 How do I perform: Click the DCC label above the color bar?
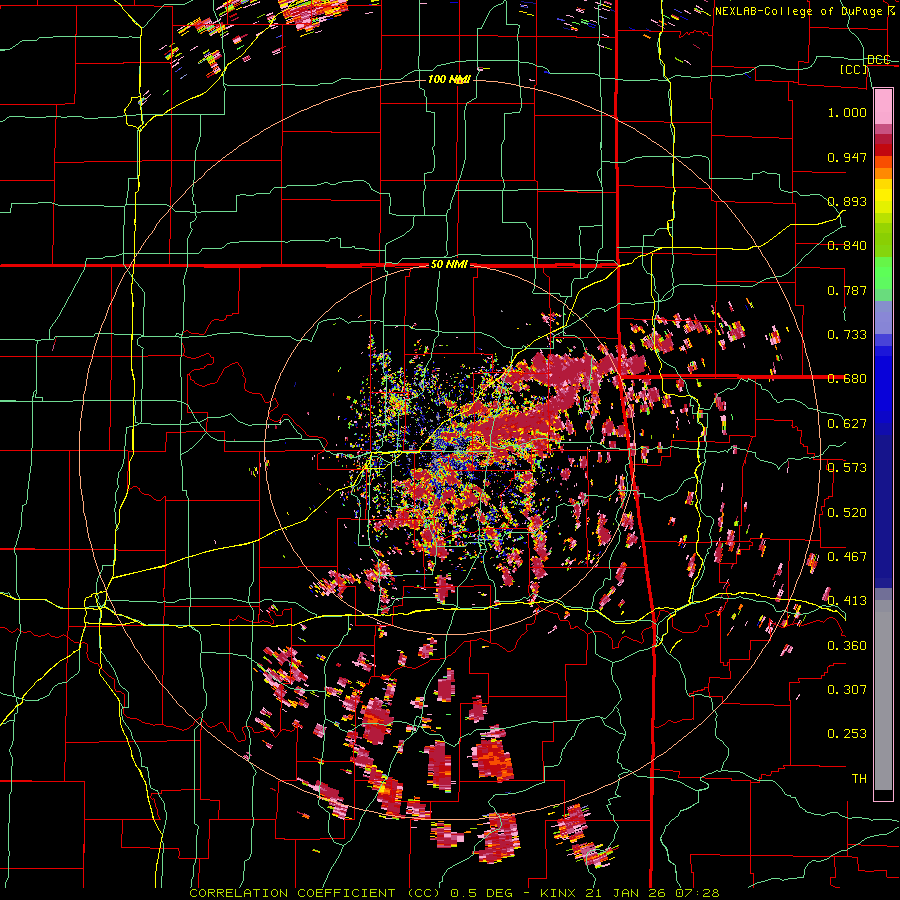coord(879,60)
